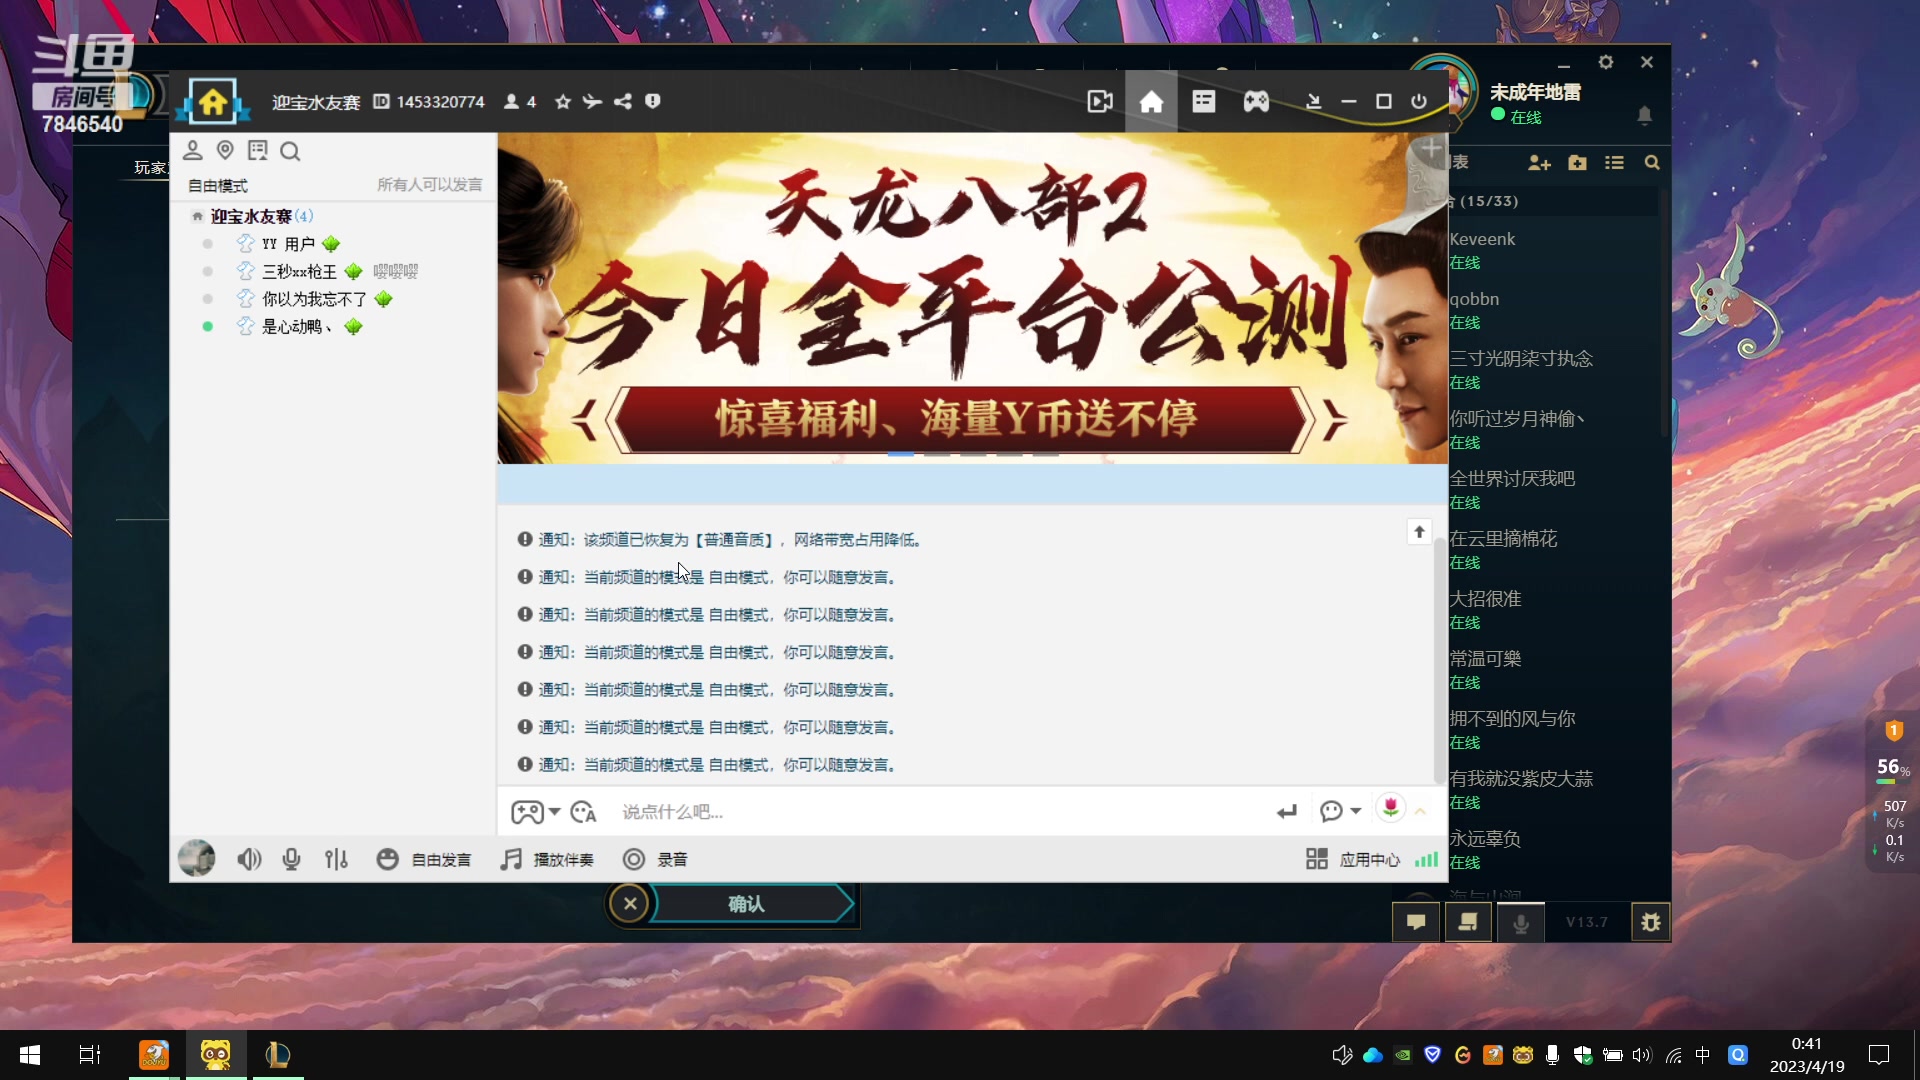Select user 三秒xx枪王 in channel list

pos(300,272)
